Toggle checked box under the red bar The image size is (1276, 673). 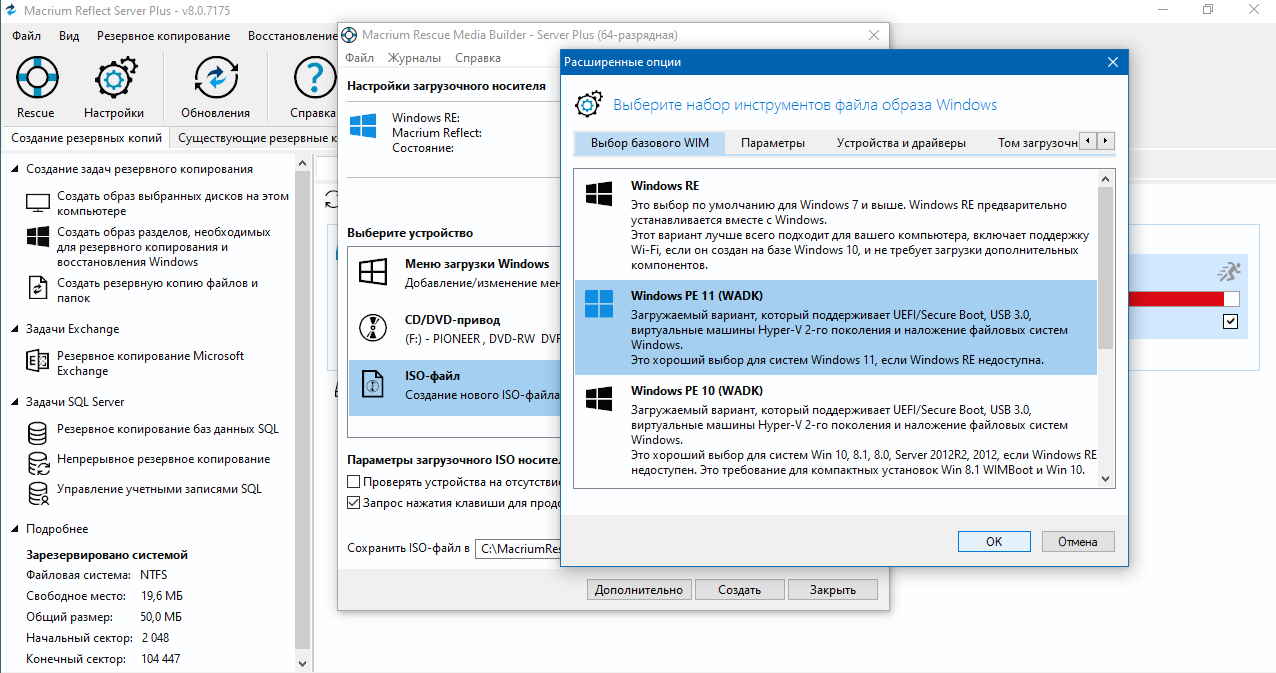point(1230,322)
